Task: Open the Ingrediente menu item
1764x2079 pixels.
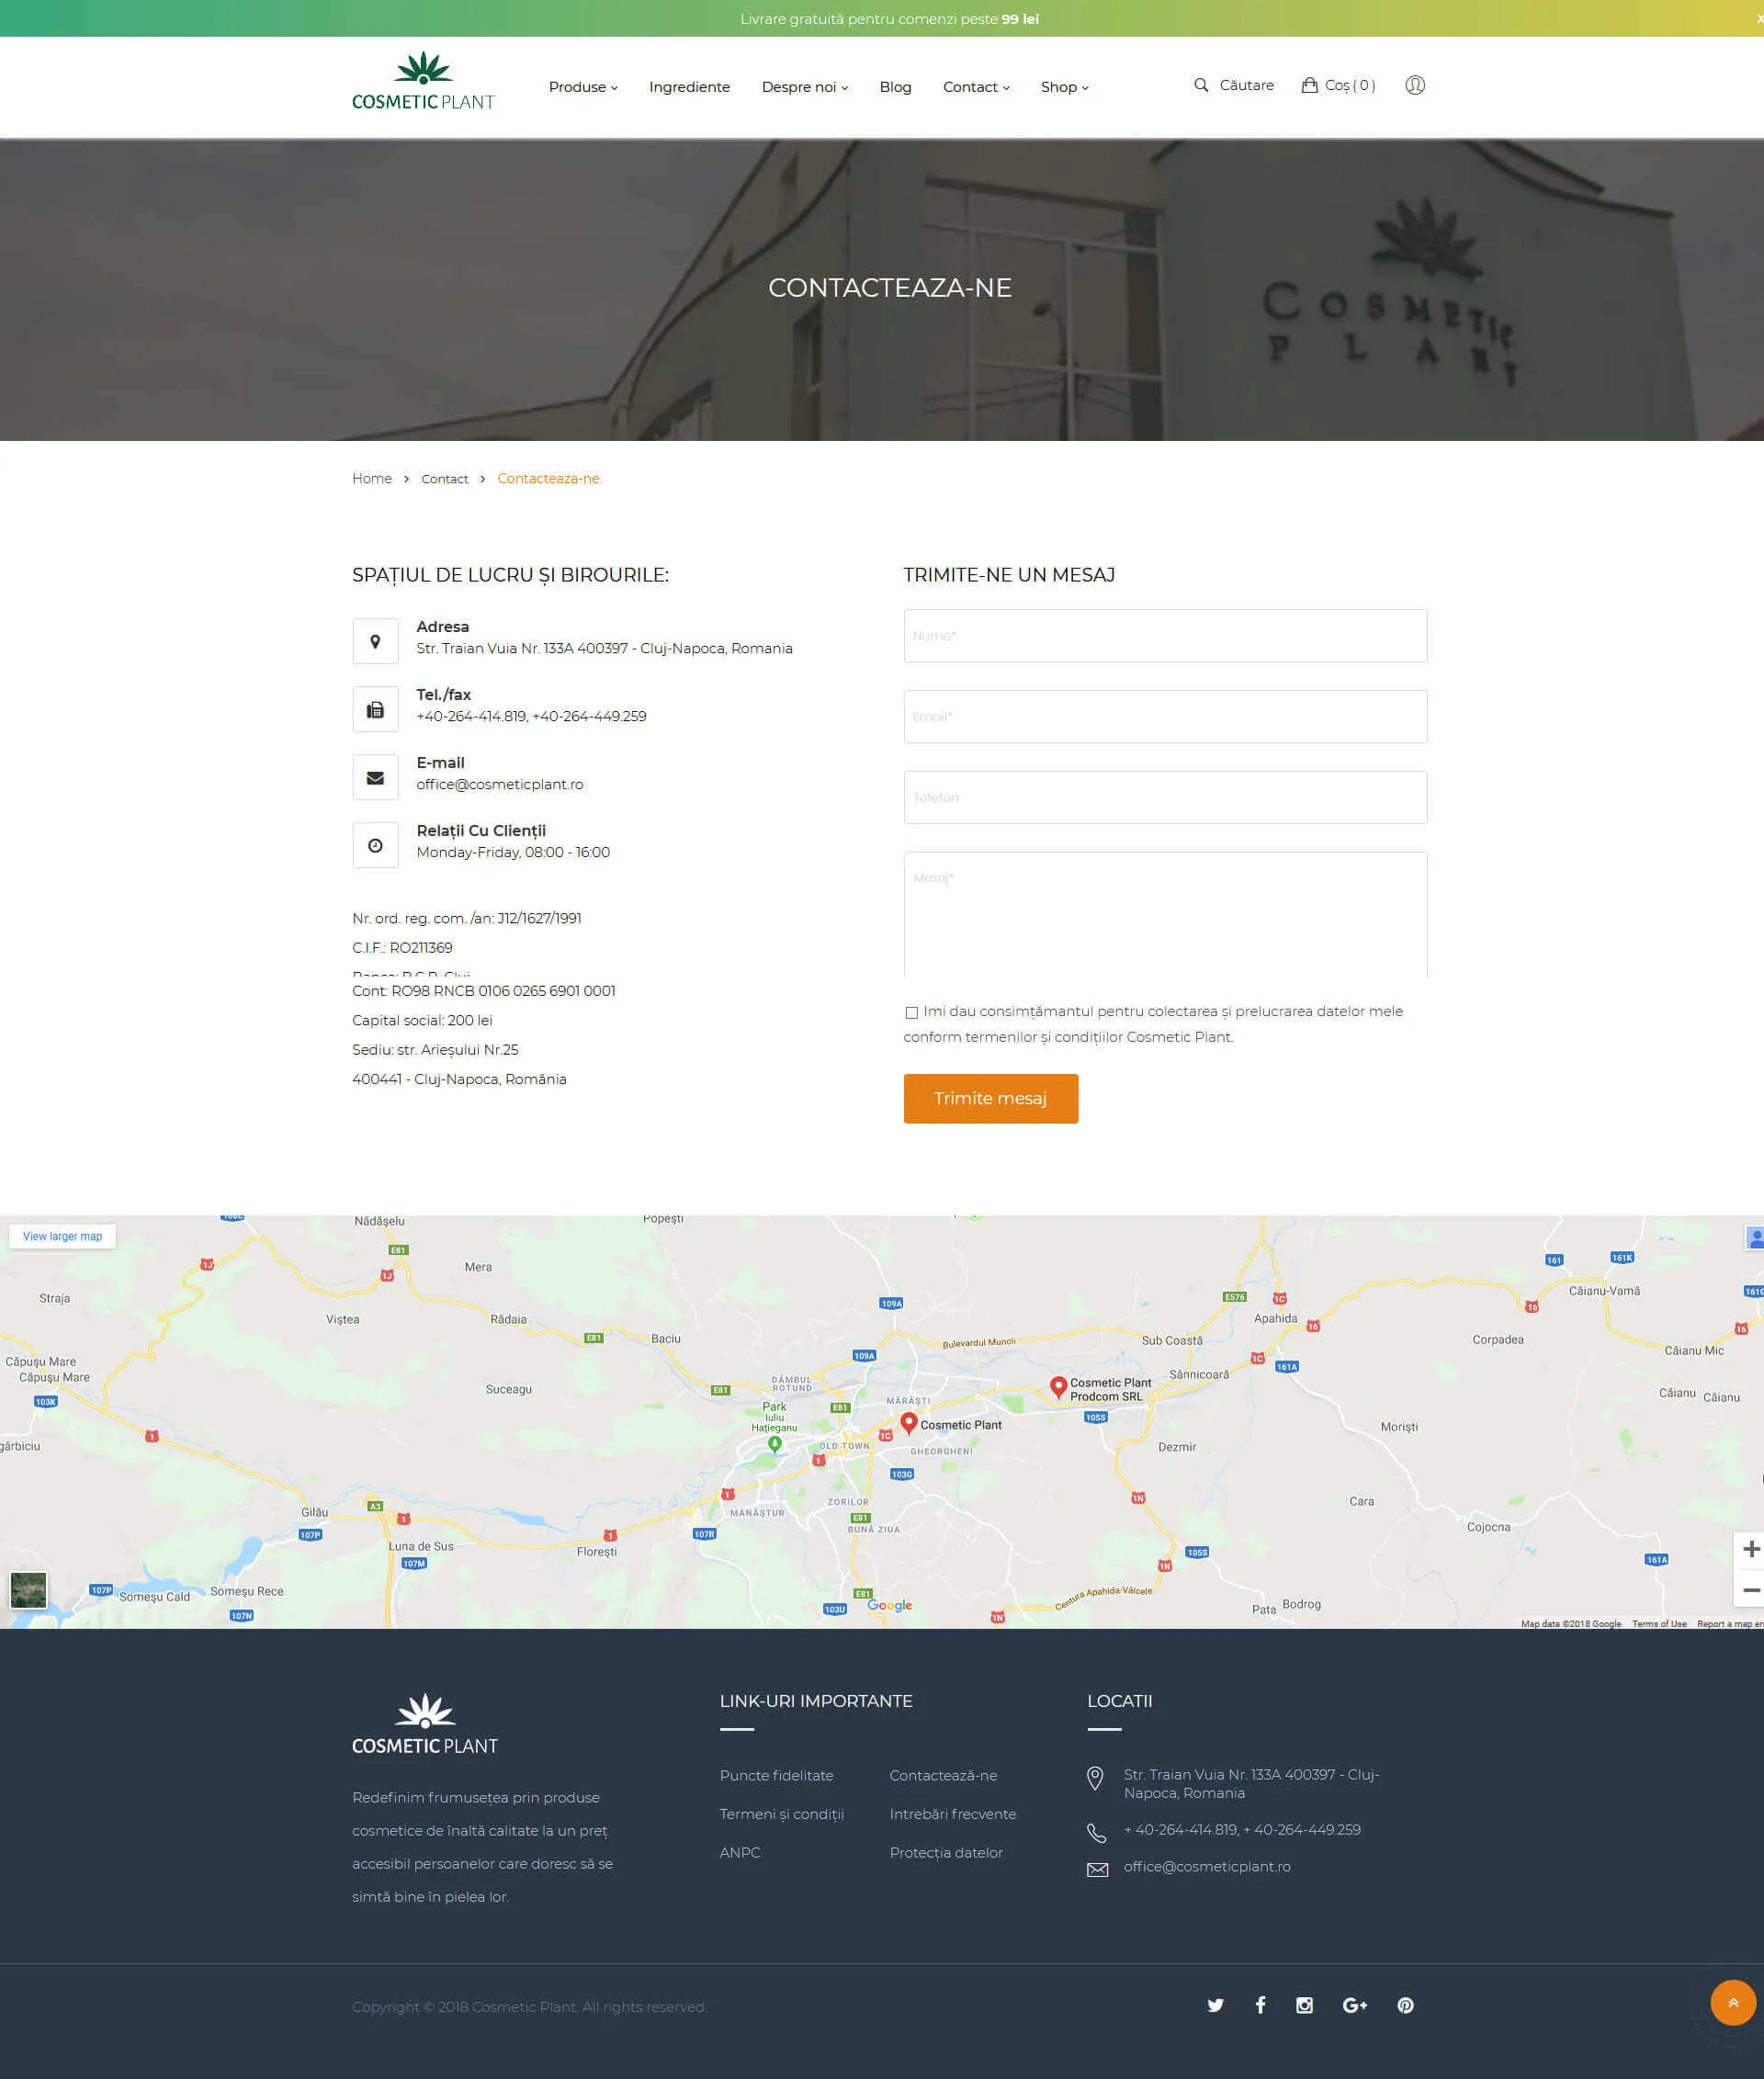Action: click(689, 87)
